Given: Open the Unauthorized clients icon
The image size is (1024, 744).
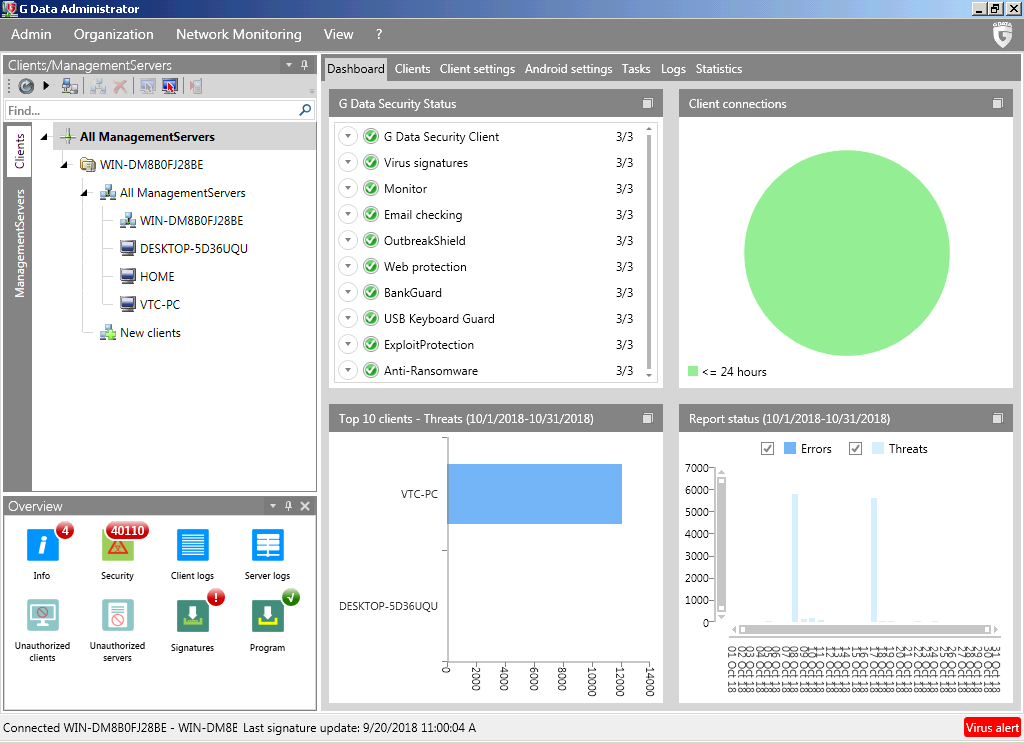Looking at the screenshot, I should tap(42, 616).
